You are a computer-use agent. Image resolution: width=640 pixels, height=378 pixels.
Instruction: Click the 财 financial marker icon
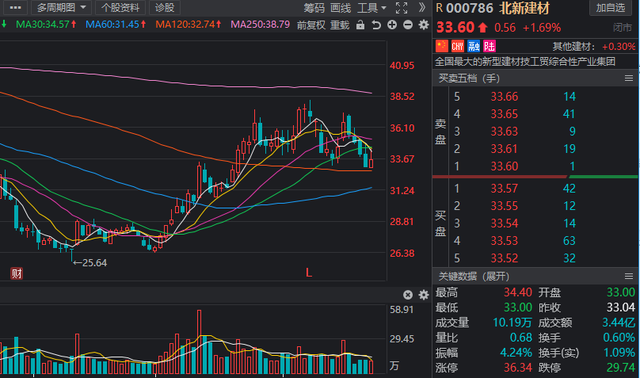point(16,273)
